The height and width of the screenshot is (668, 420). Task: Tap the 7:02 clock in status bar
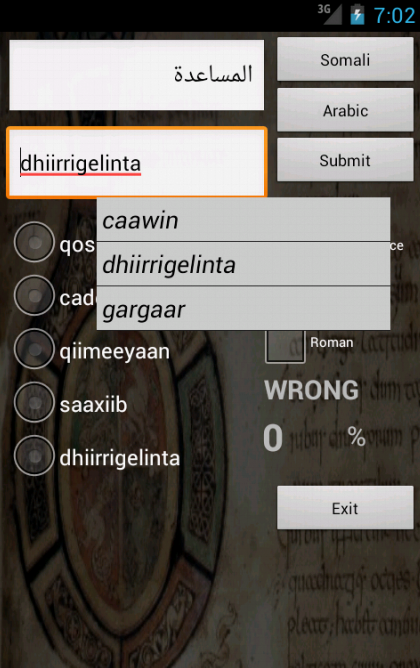click(394, 16)
